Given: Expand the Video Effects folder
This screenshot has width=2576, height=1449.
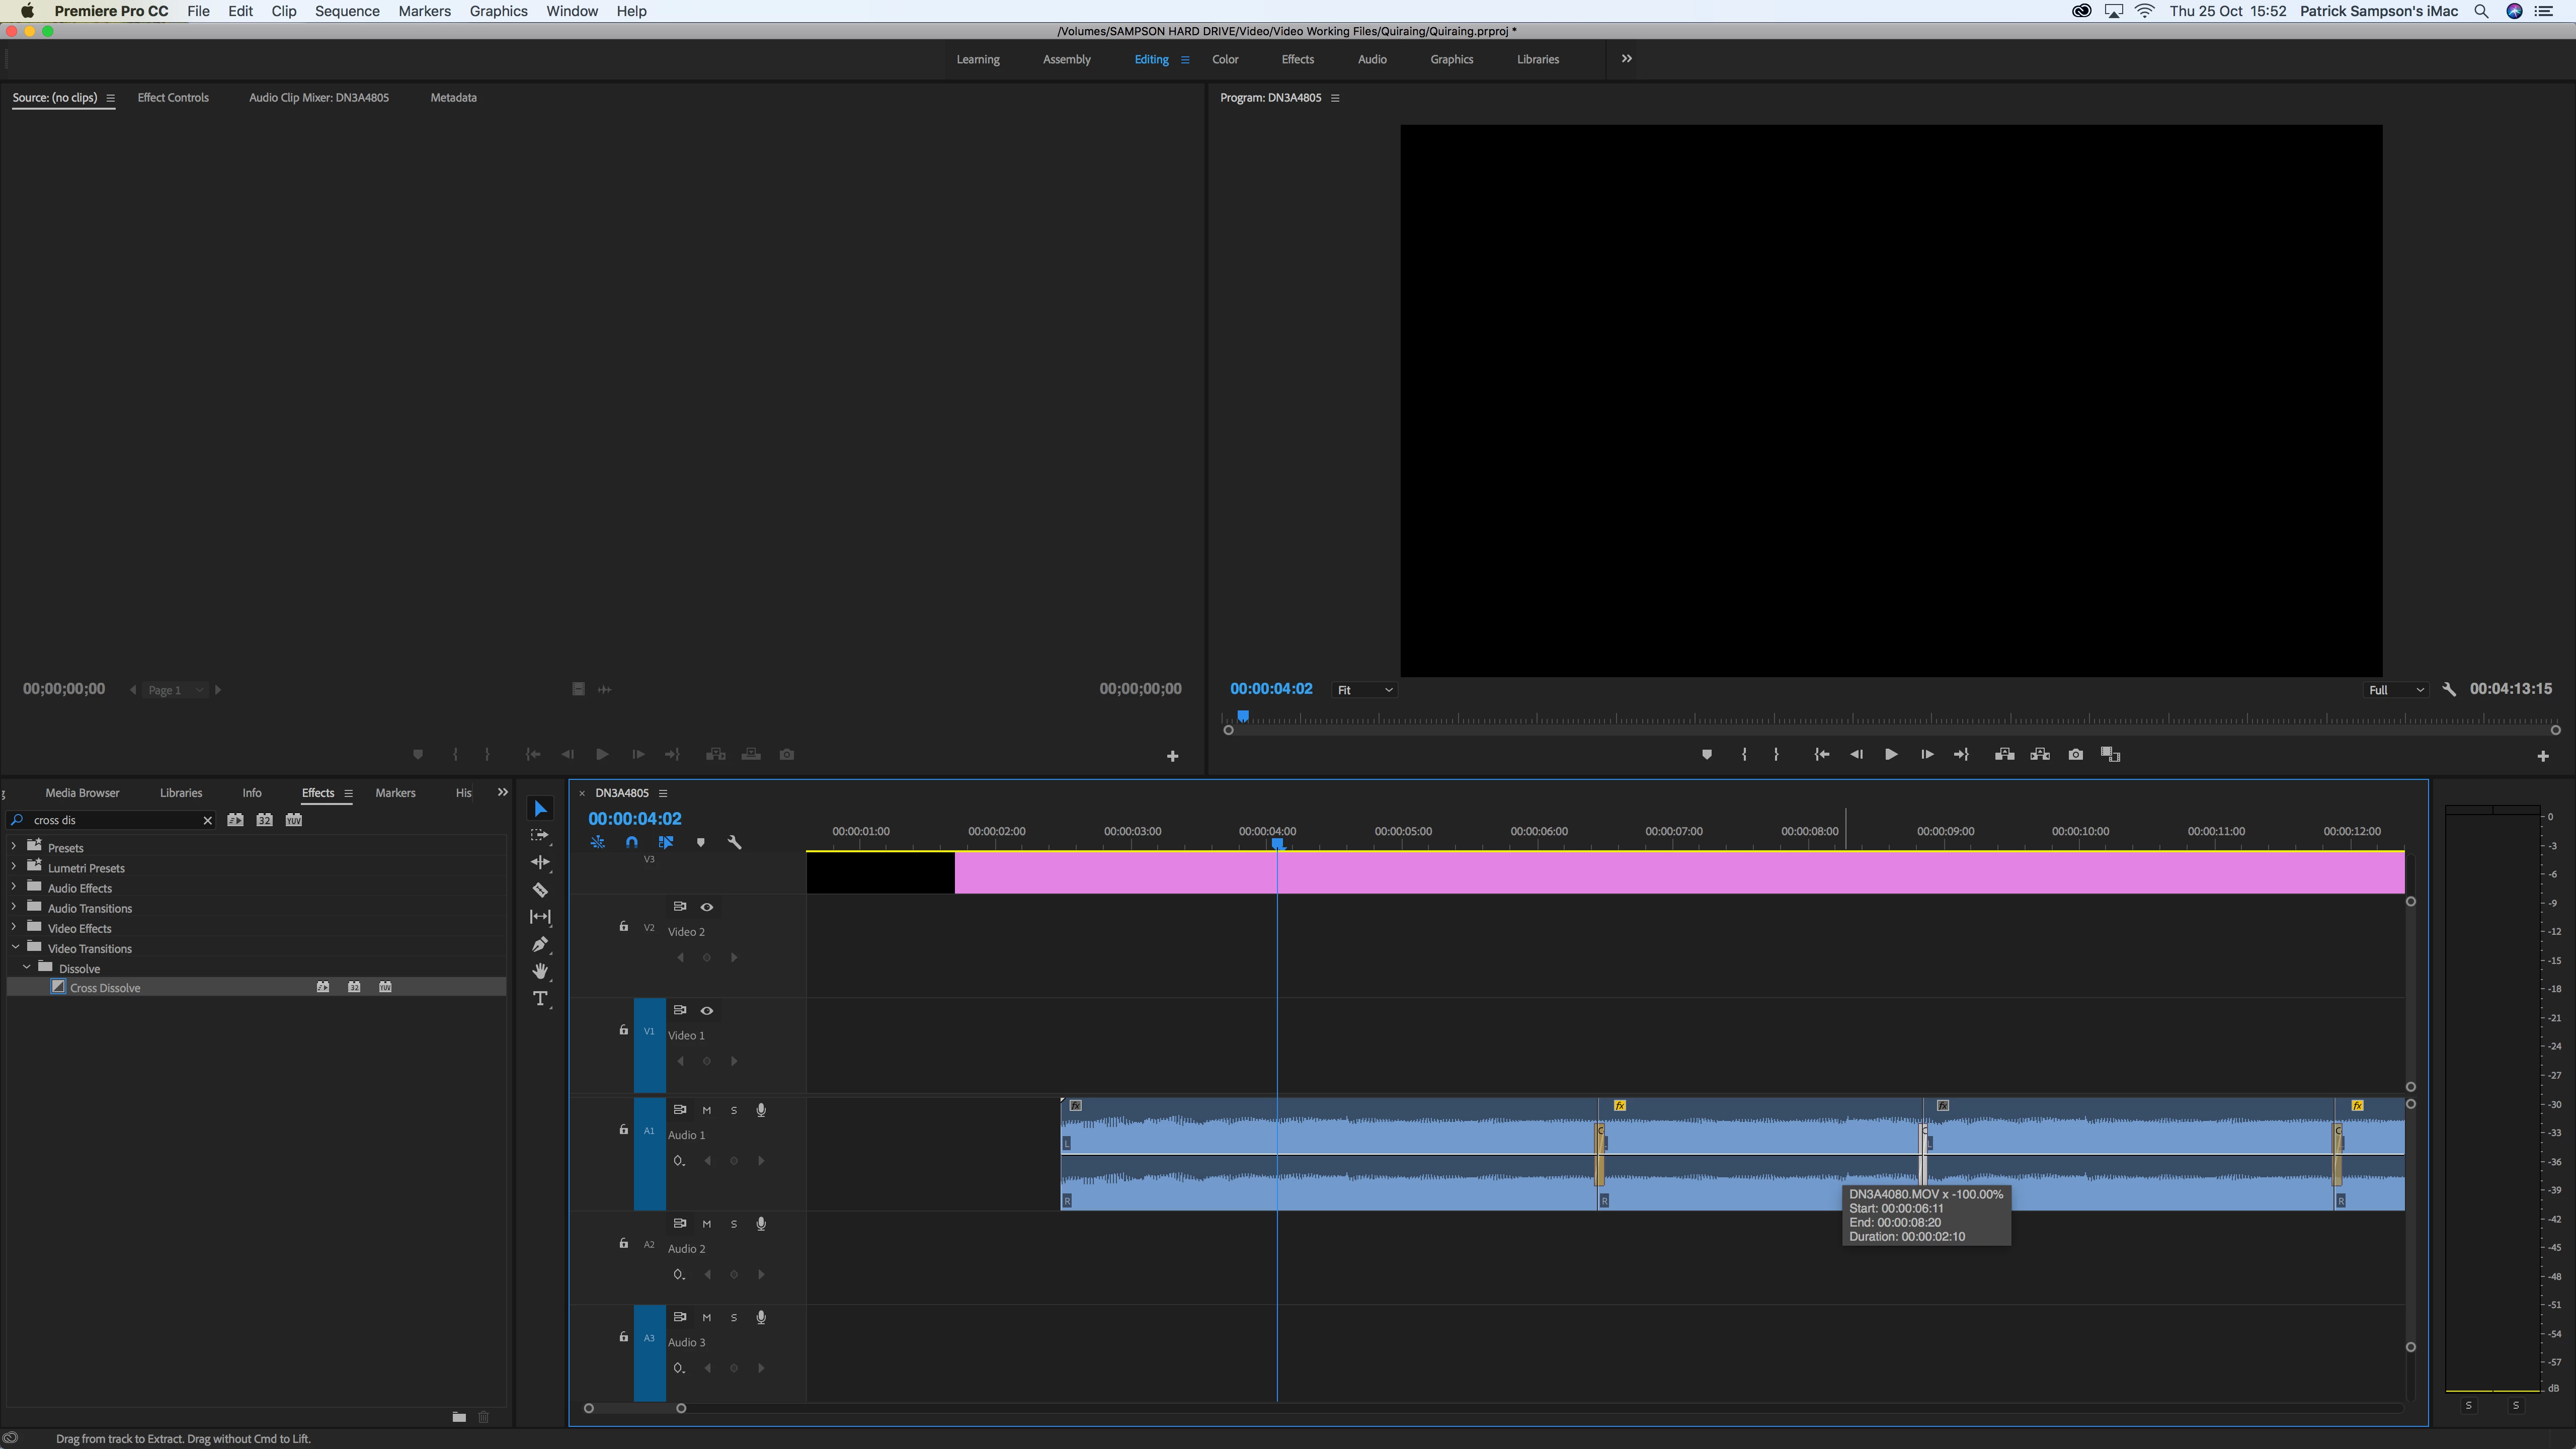Looking at the screenshot, I should click(14, 928).
